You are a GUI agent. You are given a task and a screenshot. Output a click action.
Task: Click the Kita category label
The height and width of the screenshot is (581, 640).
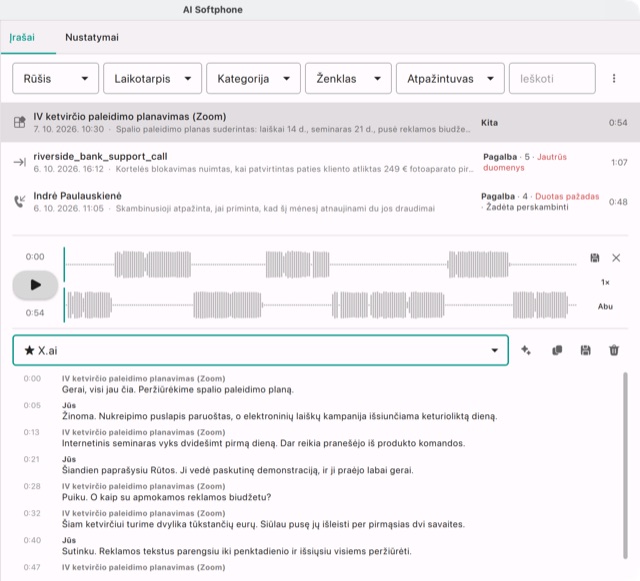coord(489,123)
